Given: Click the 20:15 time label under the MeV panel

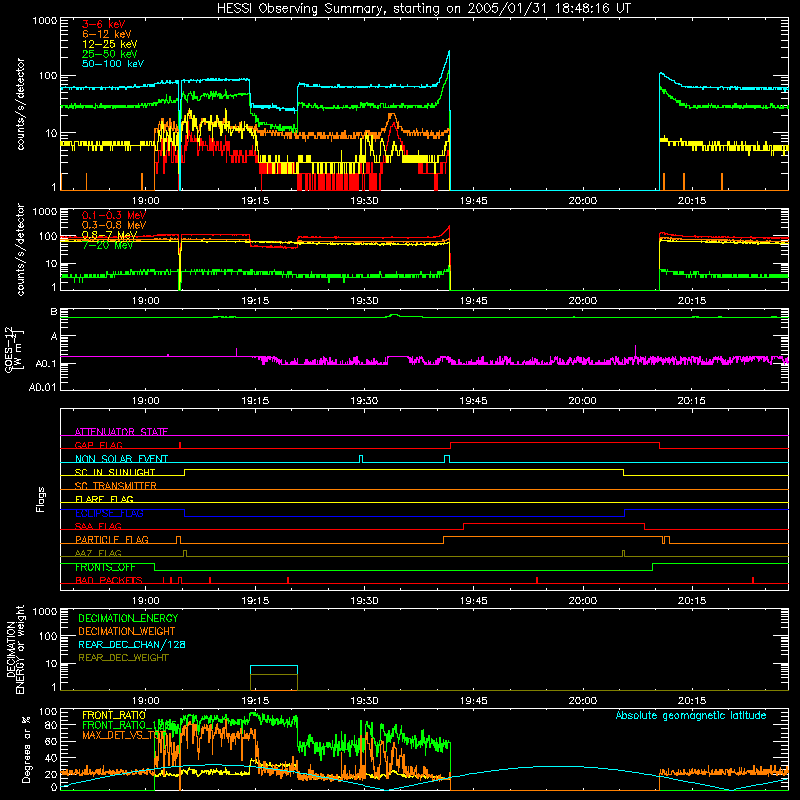Looking at the screenshot, I should [x=692, y=301].
